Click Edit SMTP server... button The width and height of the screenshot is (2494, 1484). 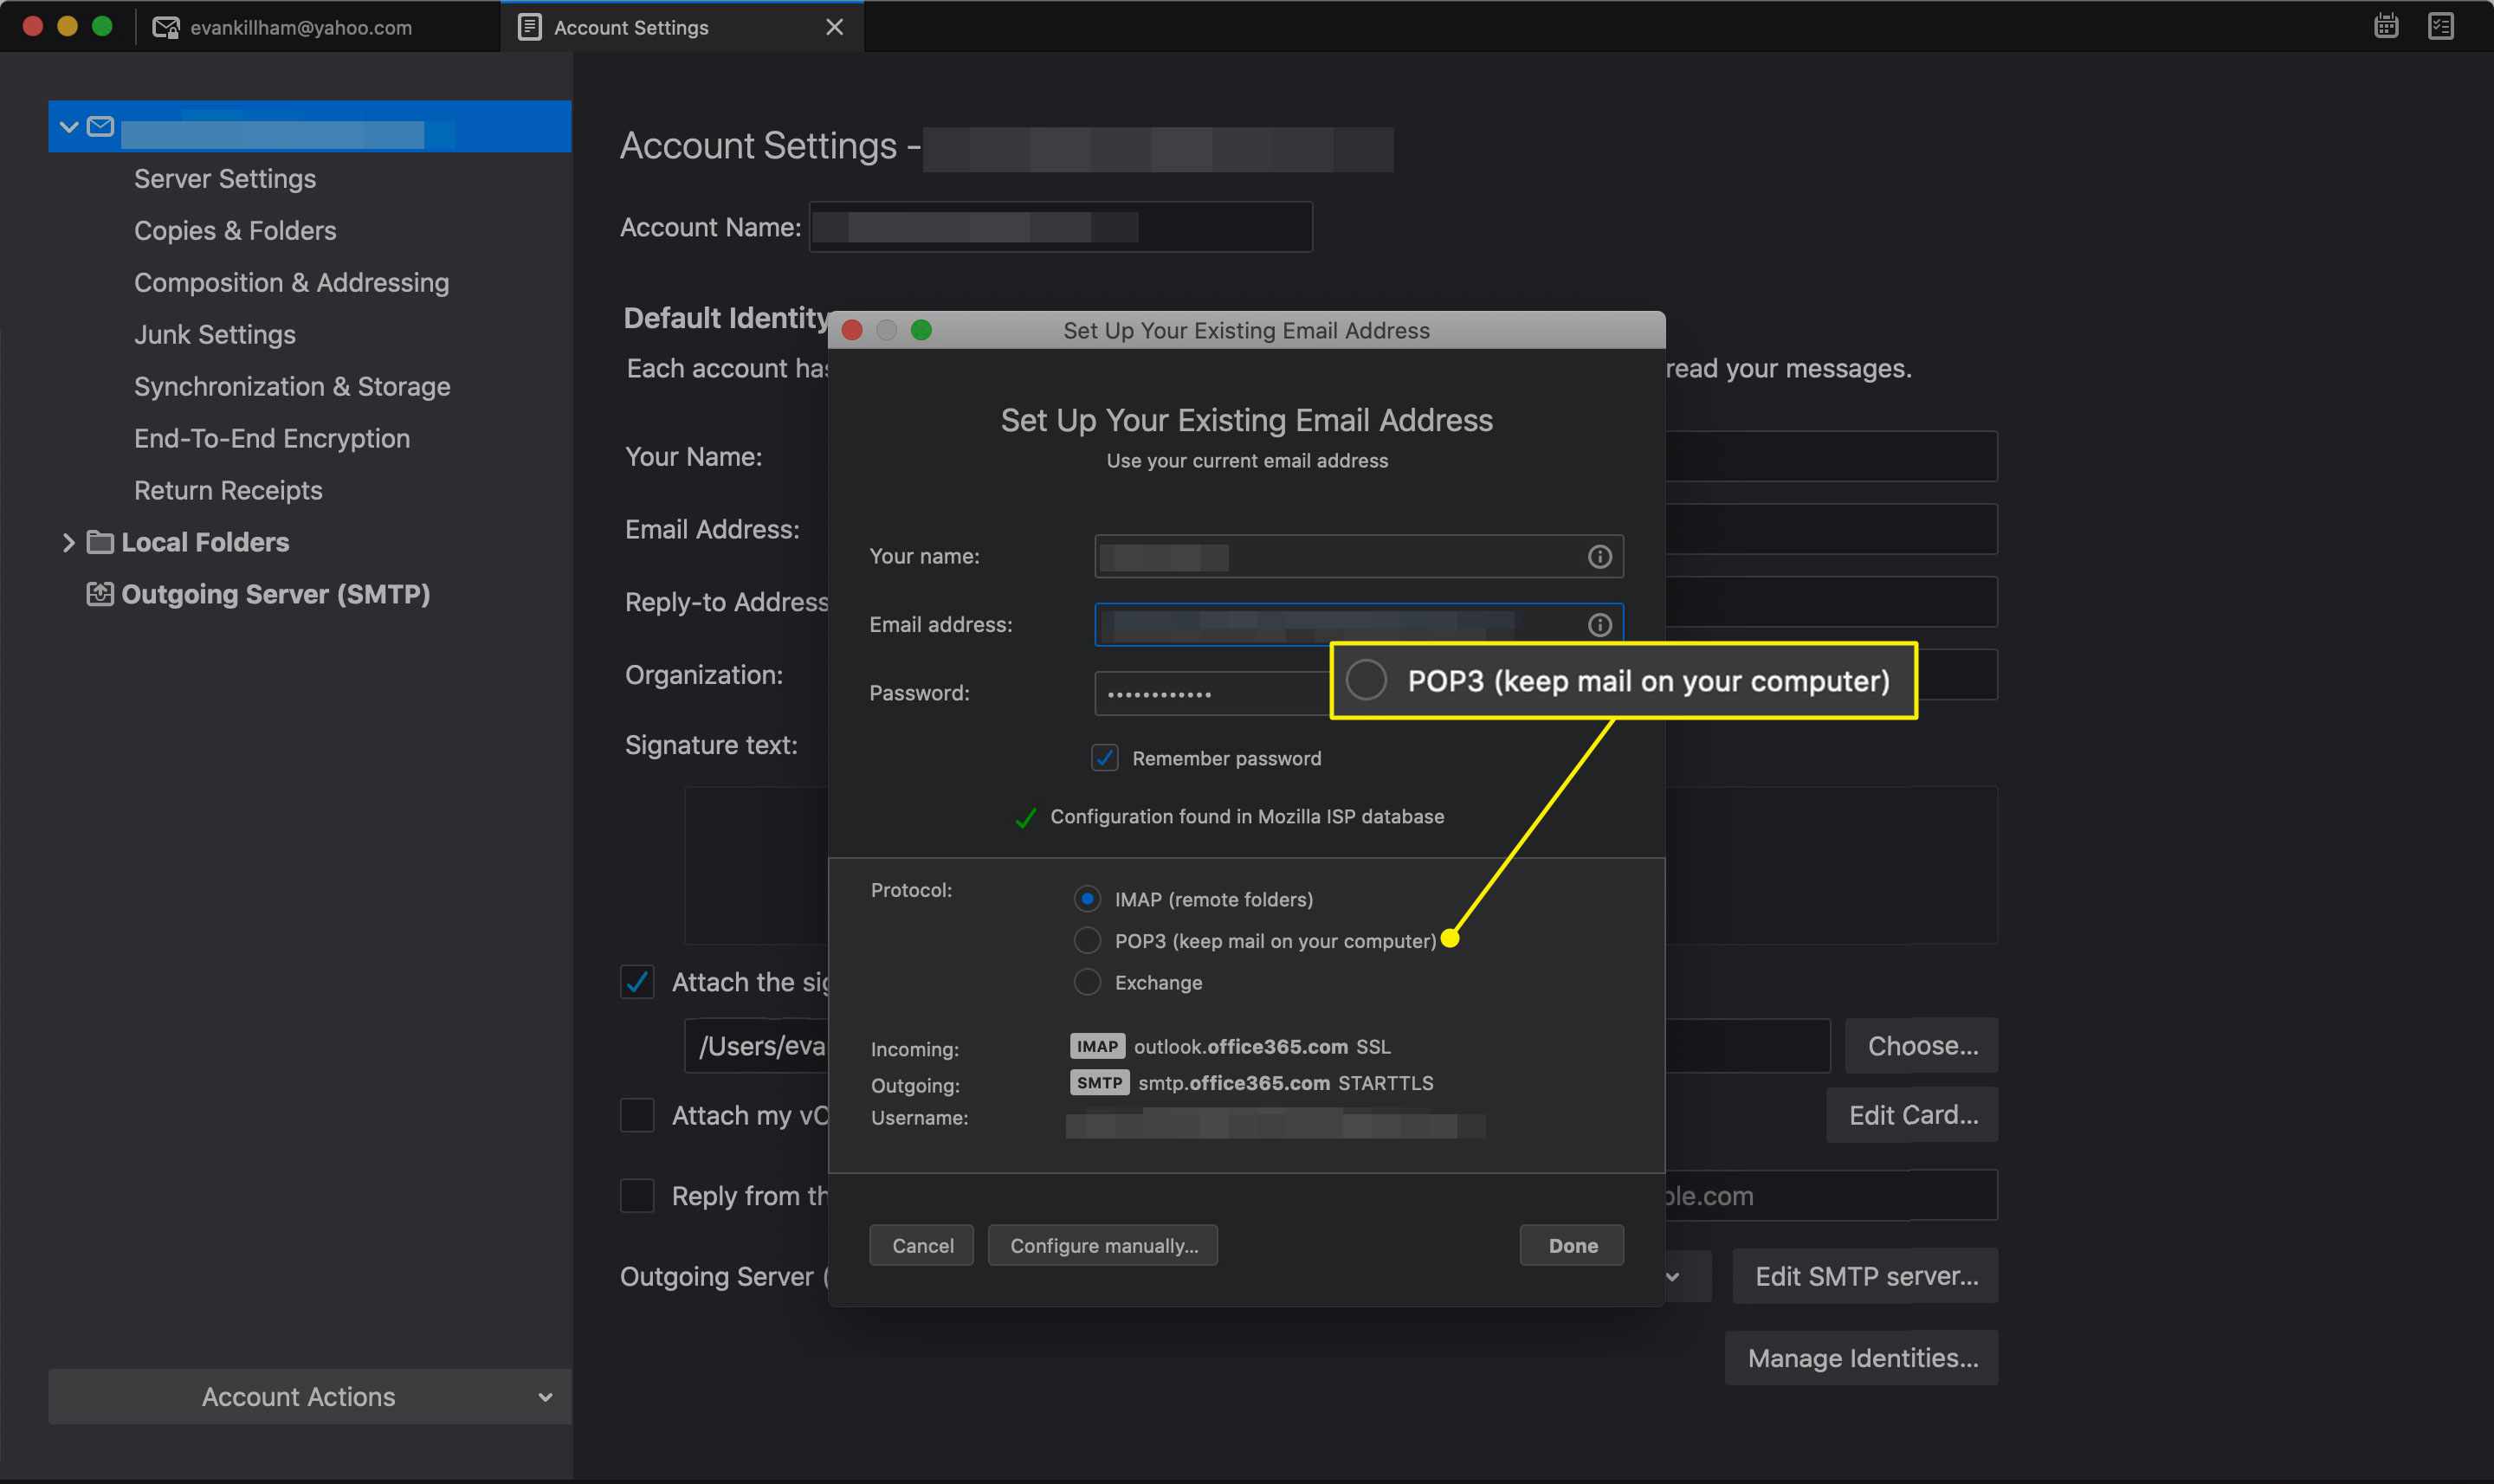1865,1276
